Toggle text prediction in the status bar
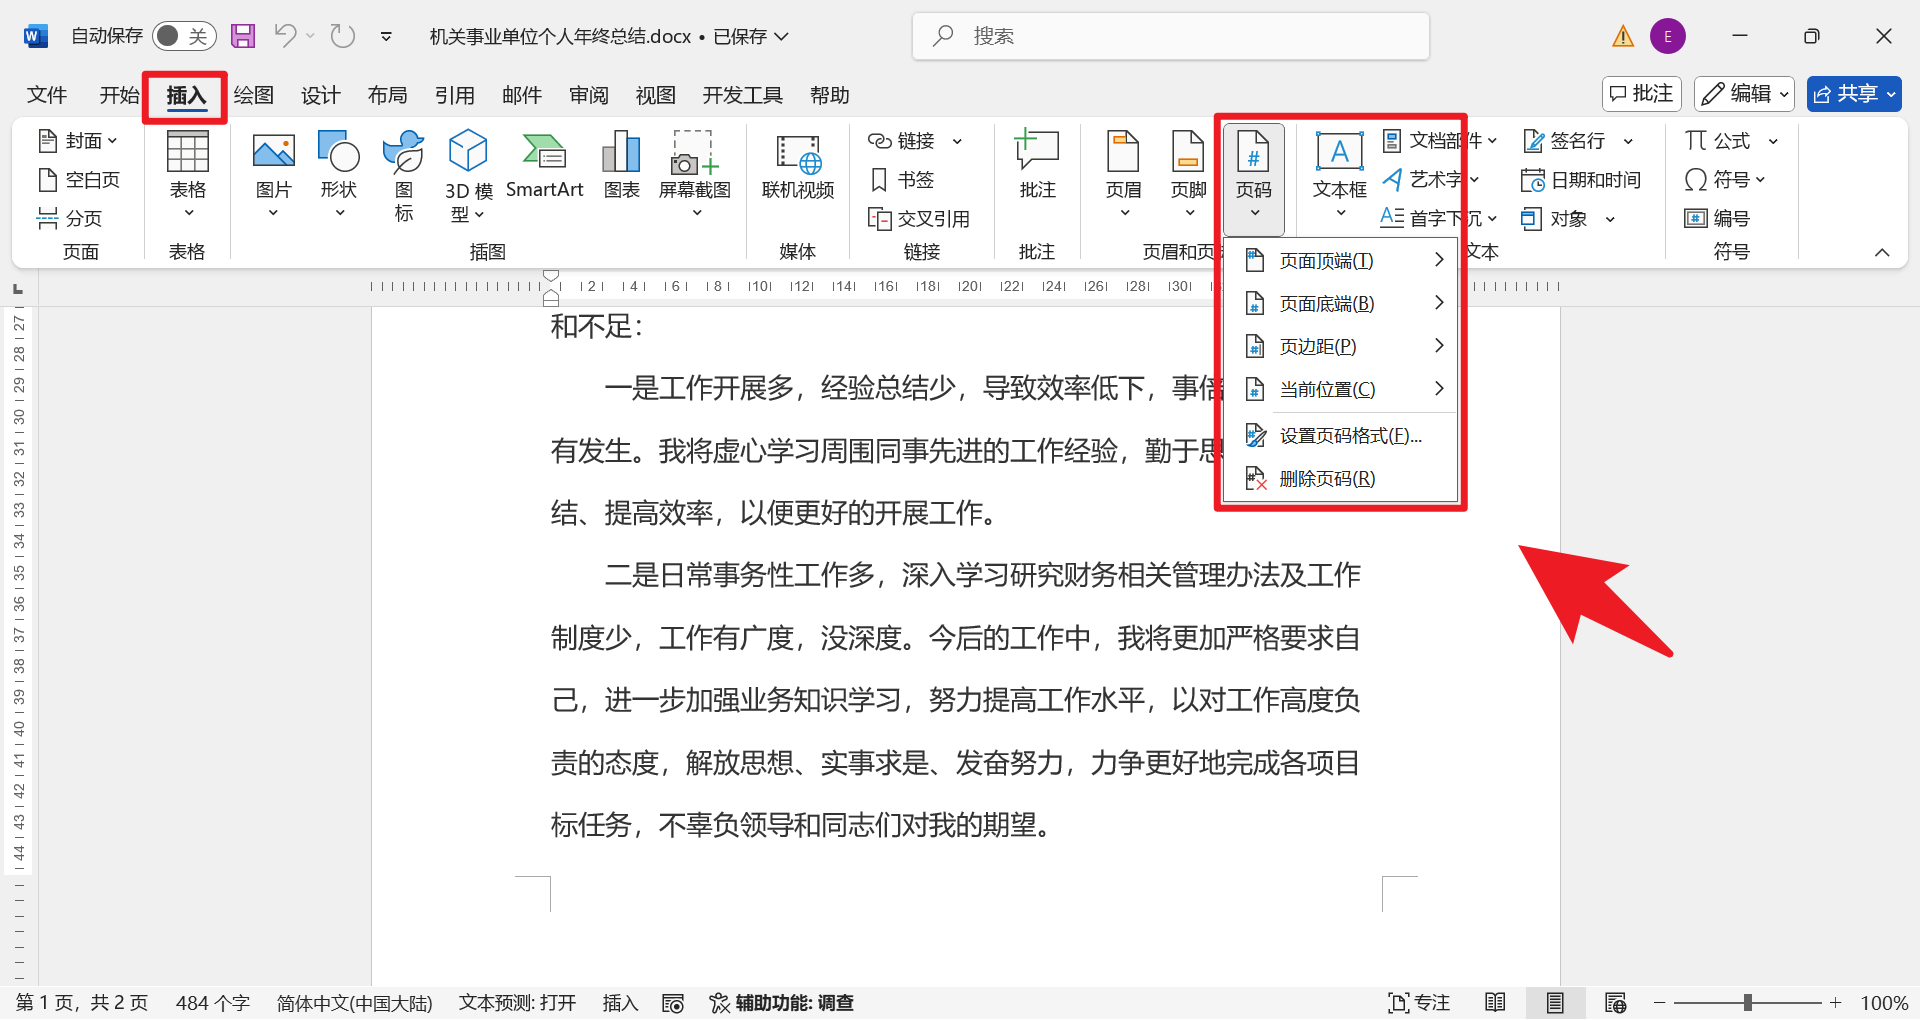This screenshot has width=1920, height=1020. pyautogui.click(x=517, y=1002)
